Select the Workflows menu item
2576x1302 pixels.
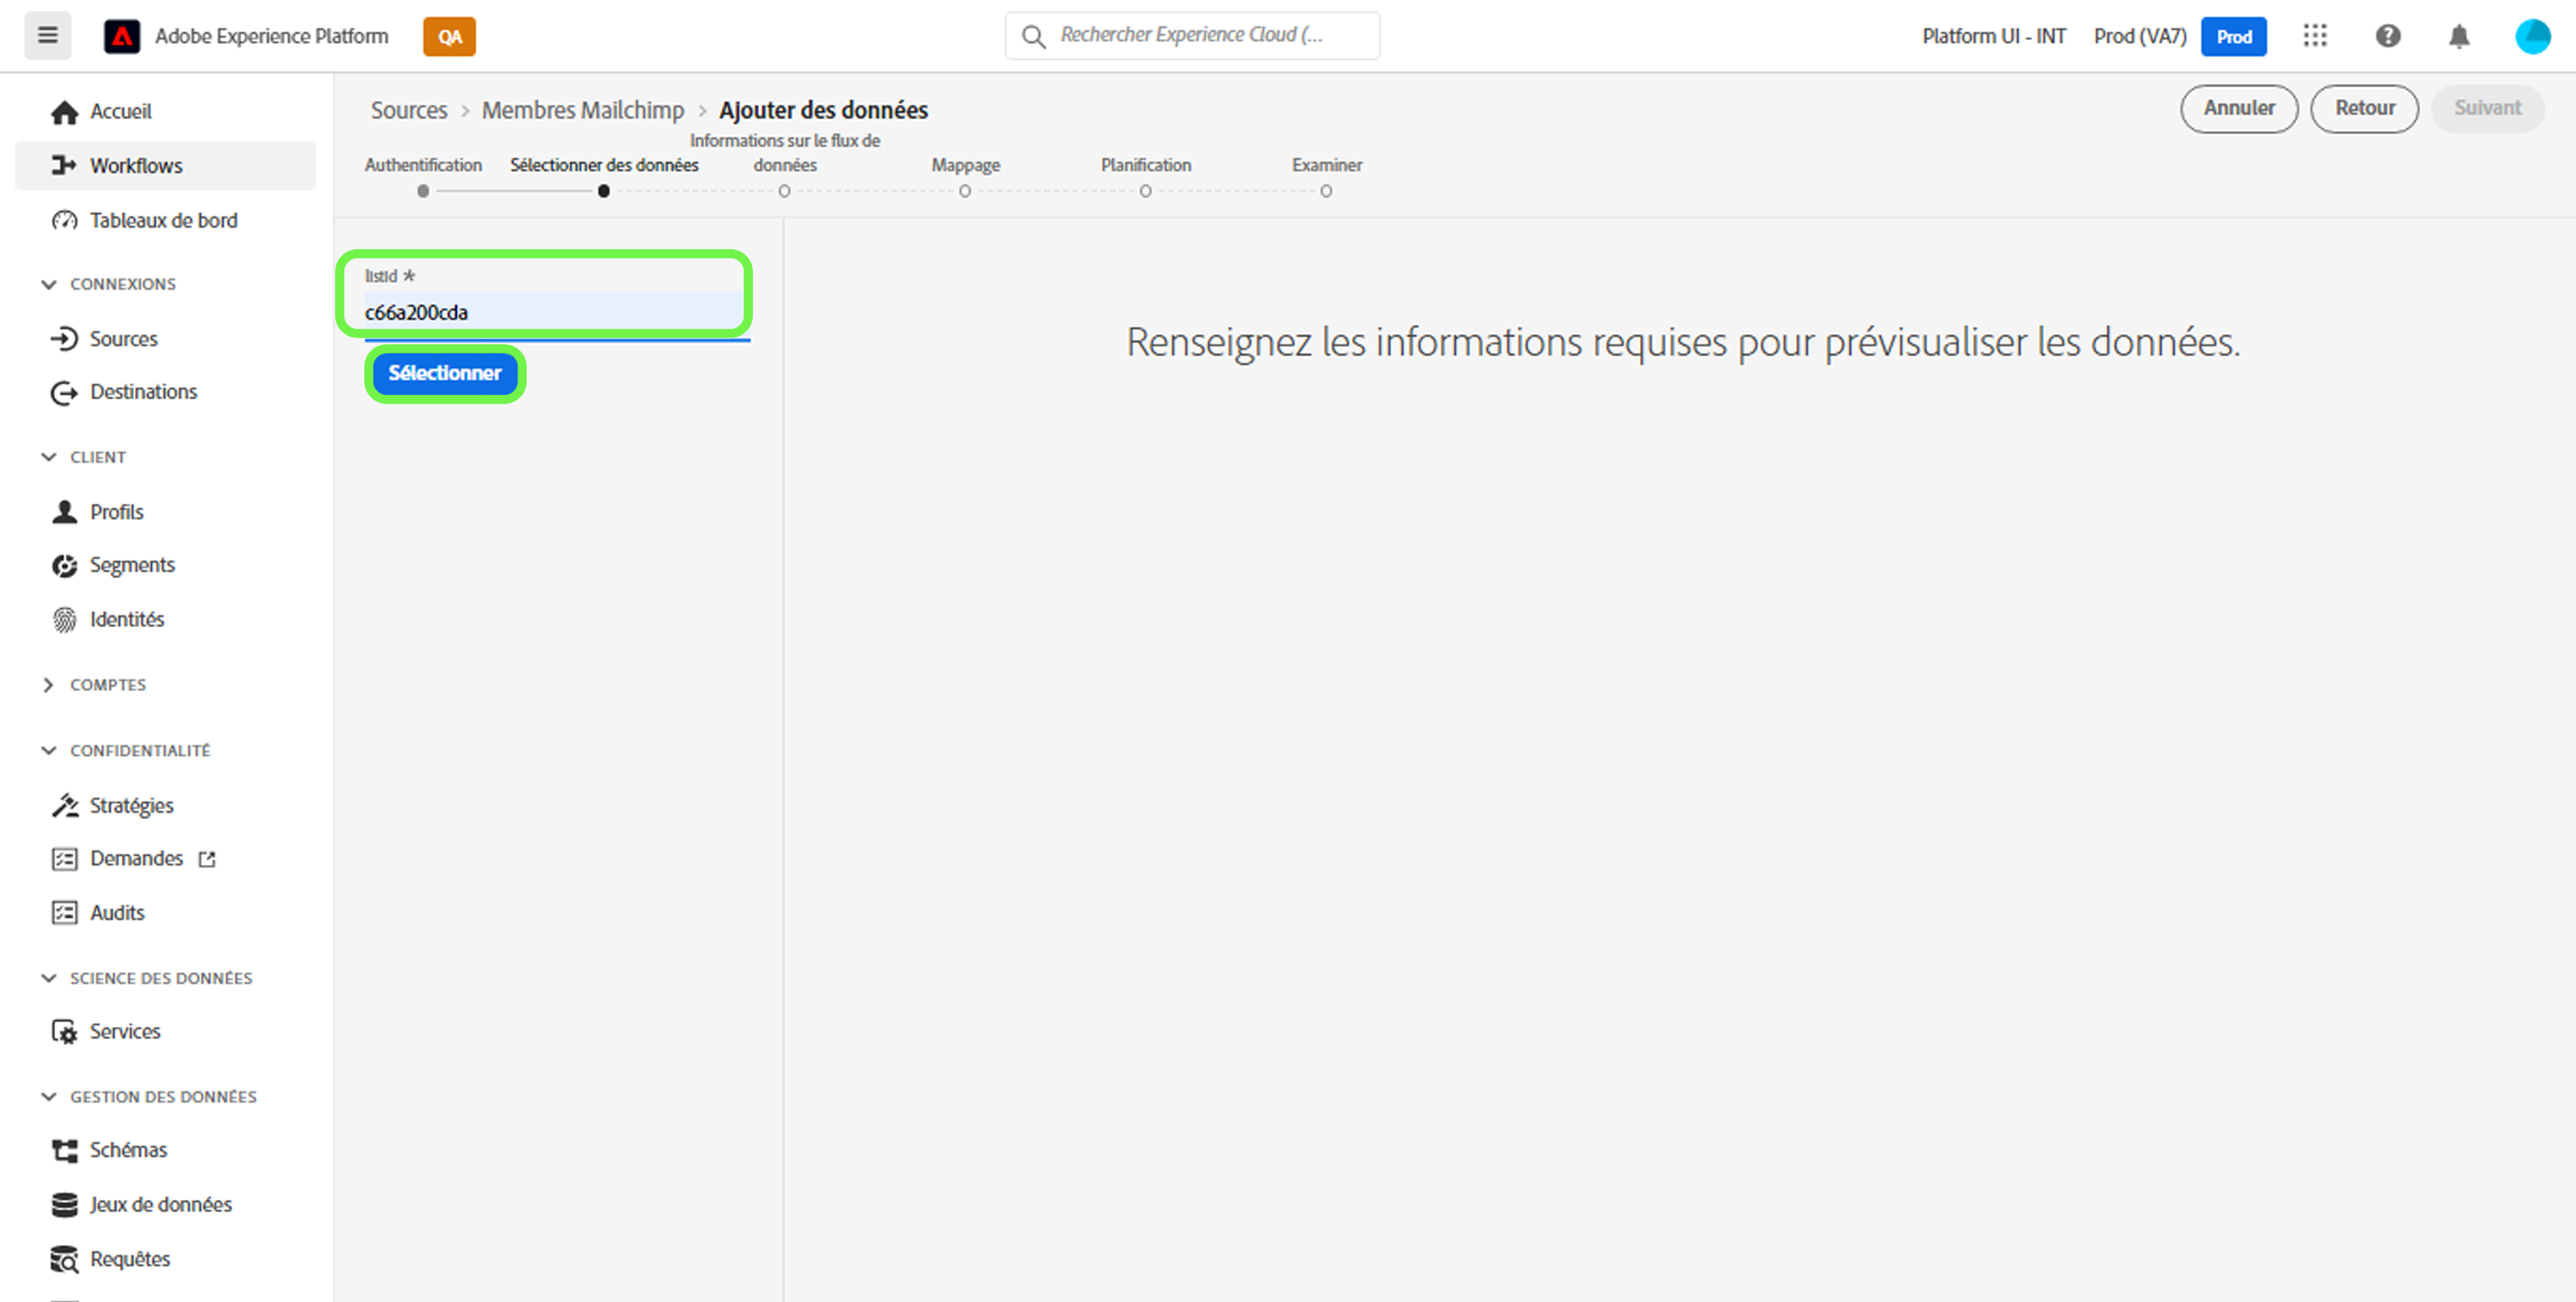(136, 165)
